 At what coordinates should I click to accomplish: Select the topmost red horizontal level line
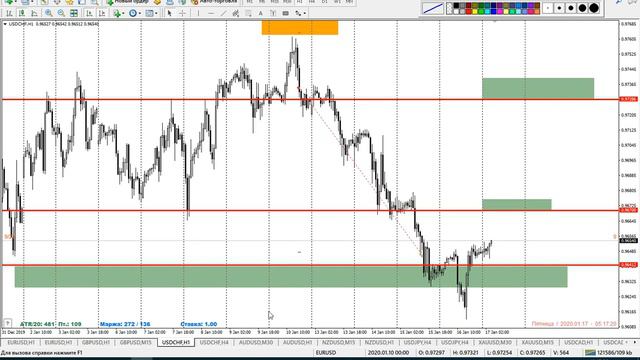tap(310, 99)
